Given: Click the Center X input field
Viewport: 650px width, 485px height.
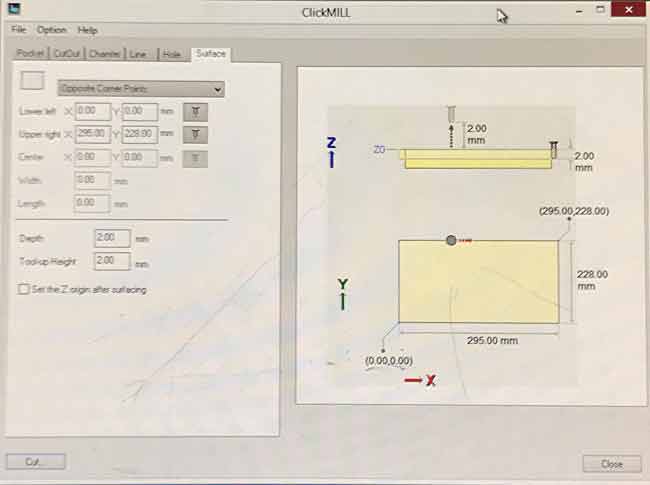Looking at the screenshot, I should [x=93, y=157].
